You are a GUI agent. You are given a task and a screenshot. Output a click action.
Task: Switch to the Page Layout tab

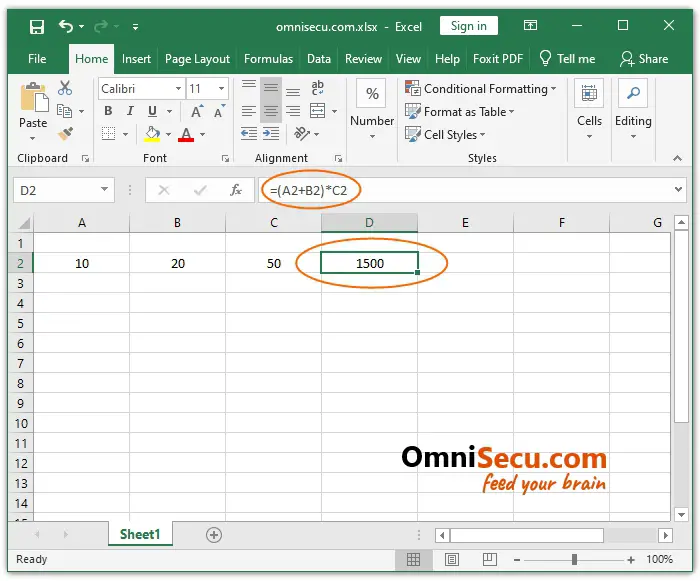point(197,59)
